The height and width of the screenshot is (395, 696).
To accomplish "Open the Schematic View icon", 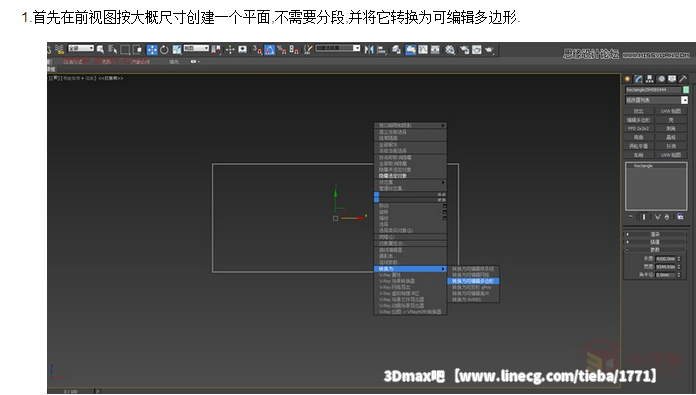I will coord(435,50).
